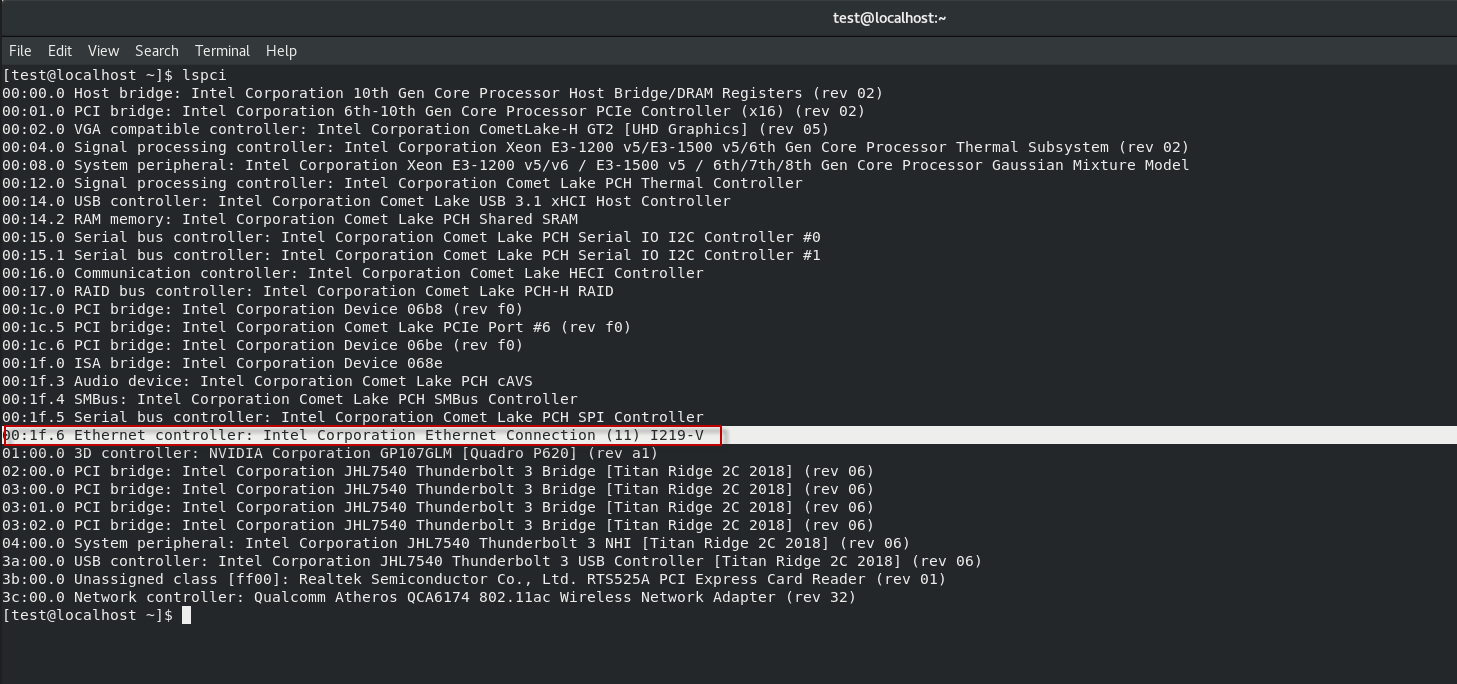Open the Help menu

tap(281, 51)
